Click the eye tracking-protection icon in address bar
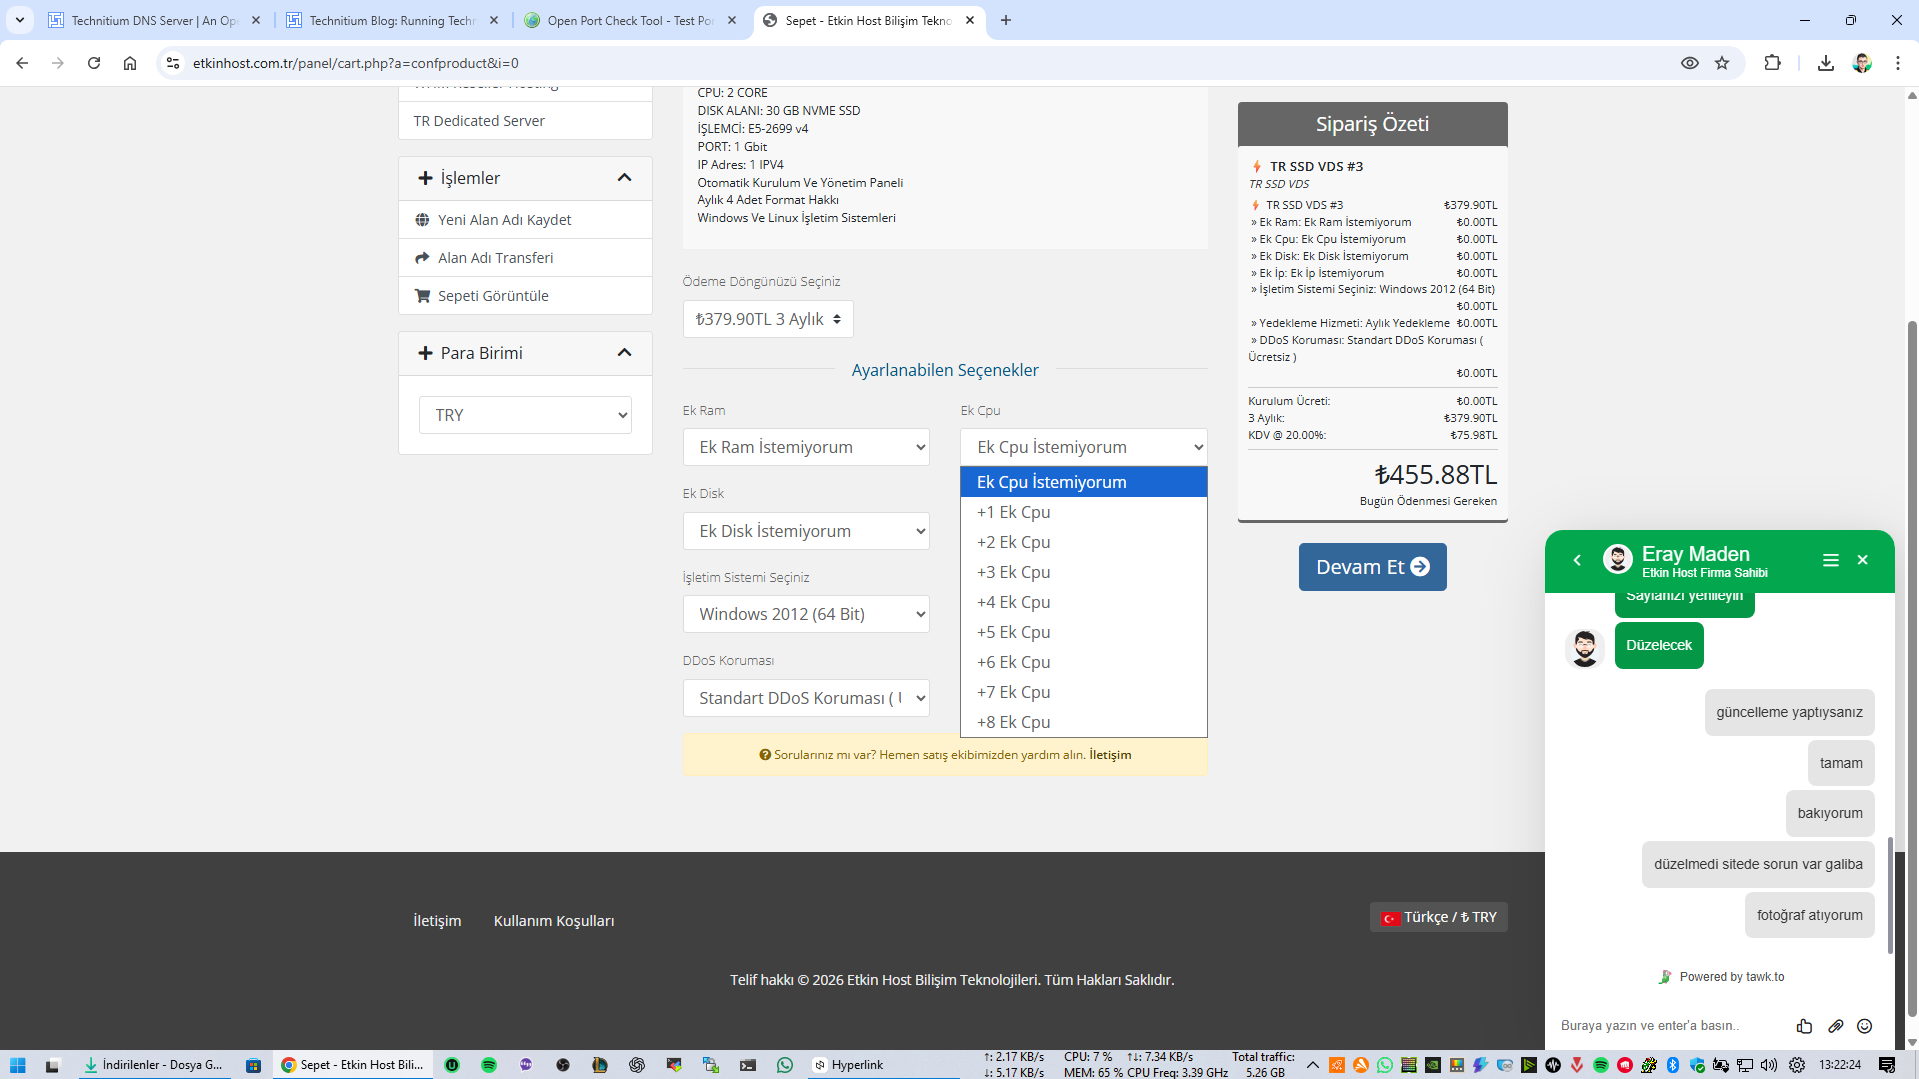1919x1079 pixels. [x=1690, y=63]
